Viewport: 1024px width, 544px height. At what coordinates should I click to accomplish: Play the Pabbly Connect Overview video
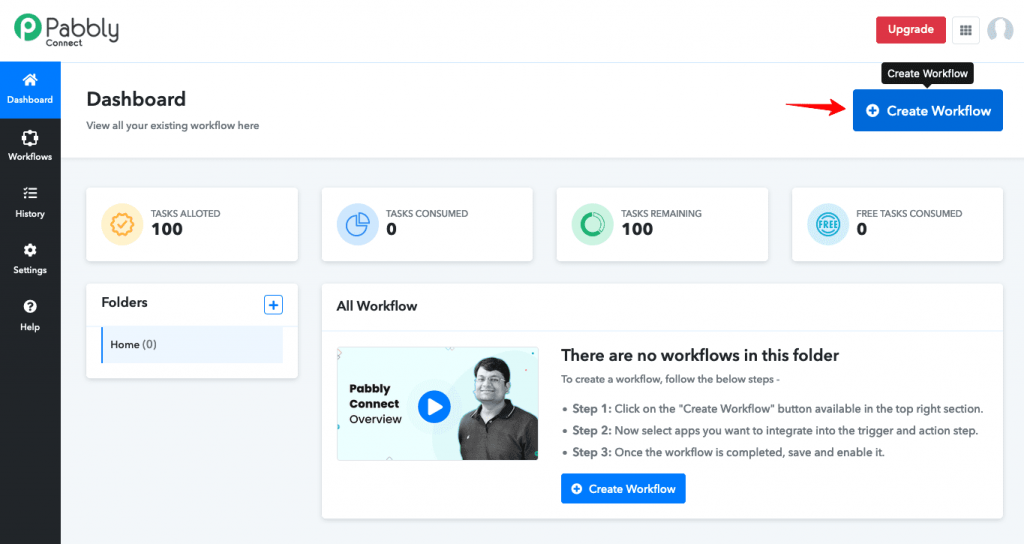tap(434, 406)
